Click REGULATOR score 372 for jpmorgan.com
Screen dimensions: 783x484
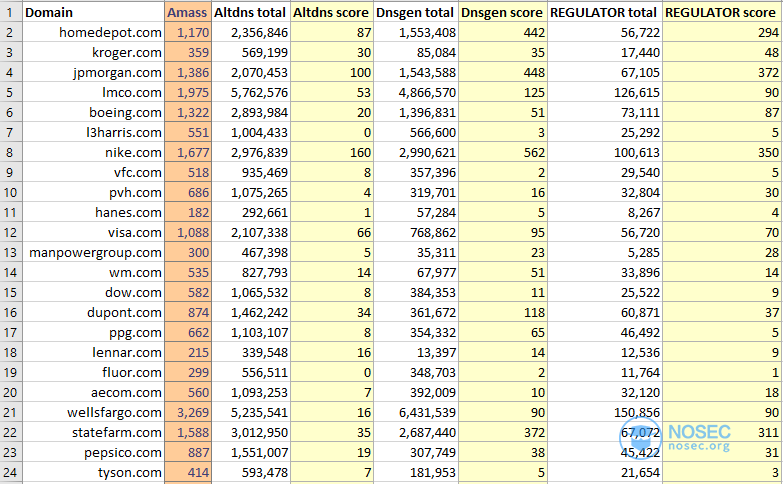coord(722,72)
